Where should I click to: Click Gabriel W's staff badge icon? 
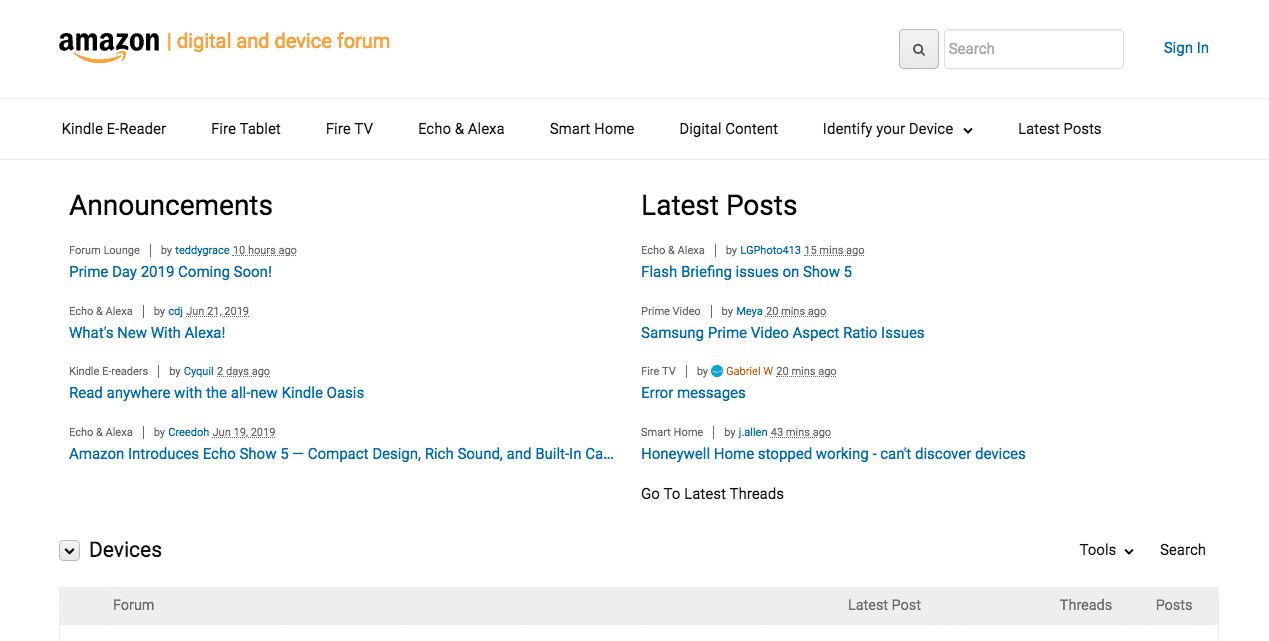point(717,371)
